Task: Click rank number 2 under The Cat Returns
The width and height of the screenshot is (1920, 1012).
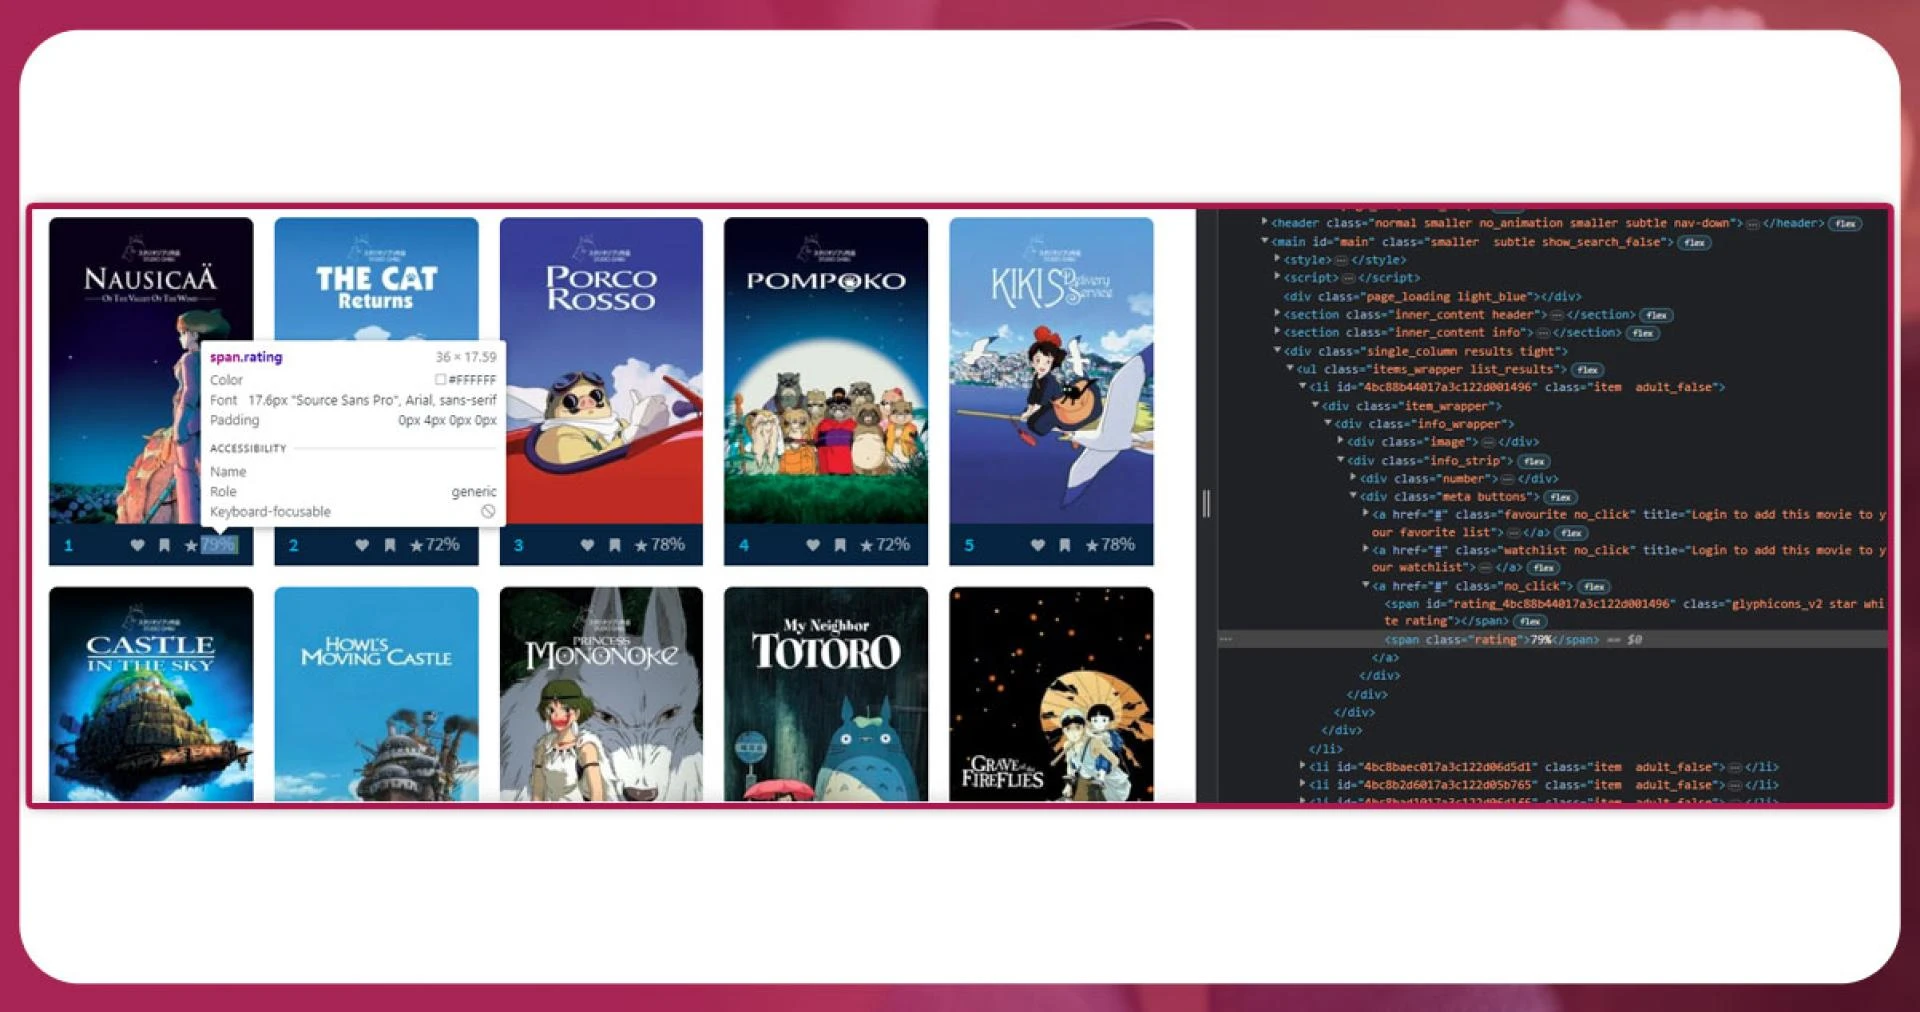Action: [293, 546]
